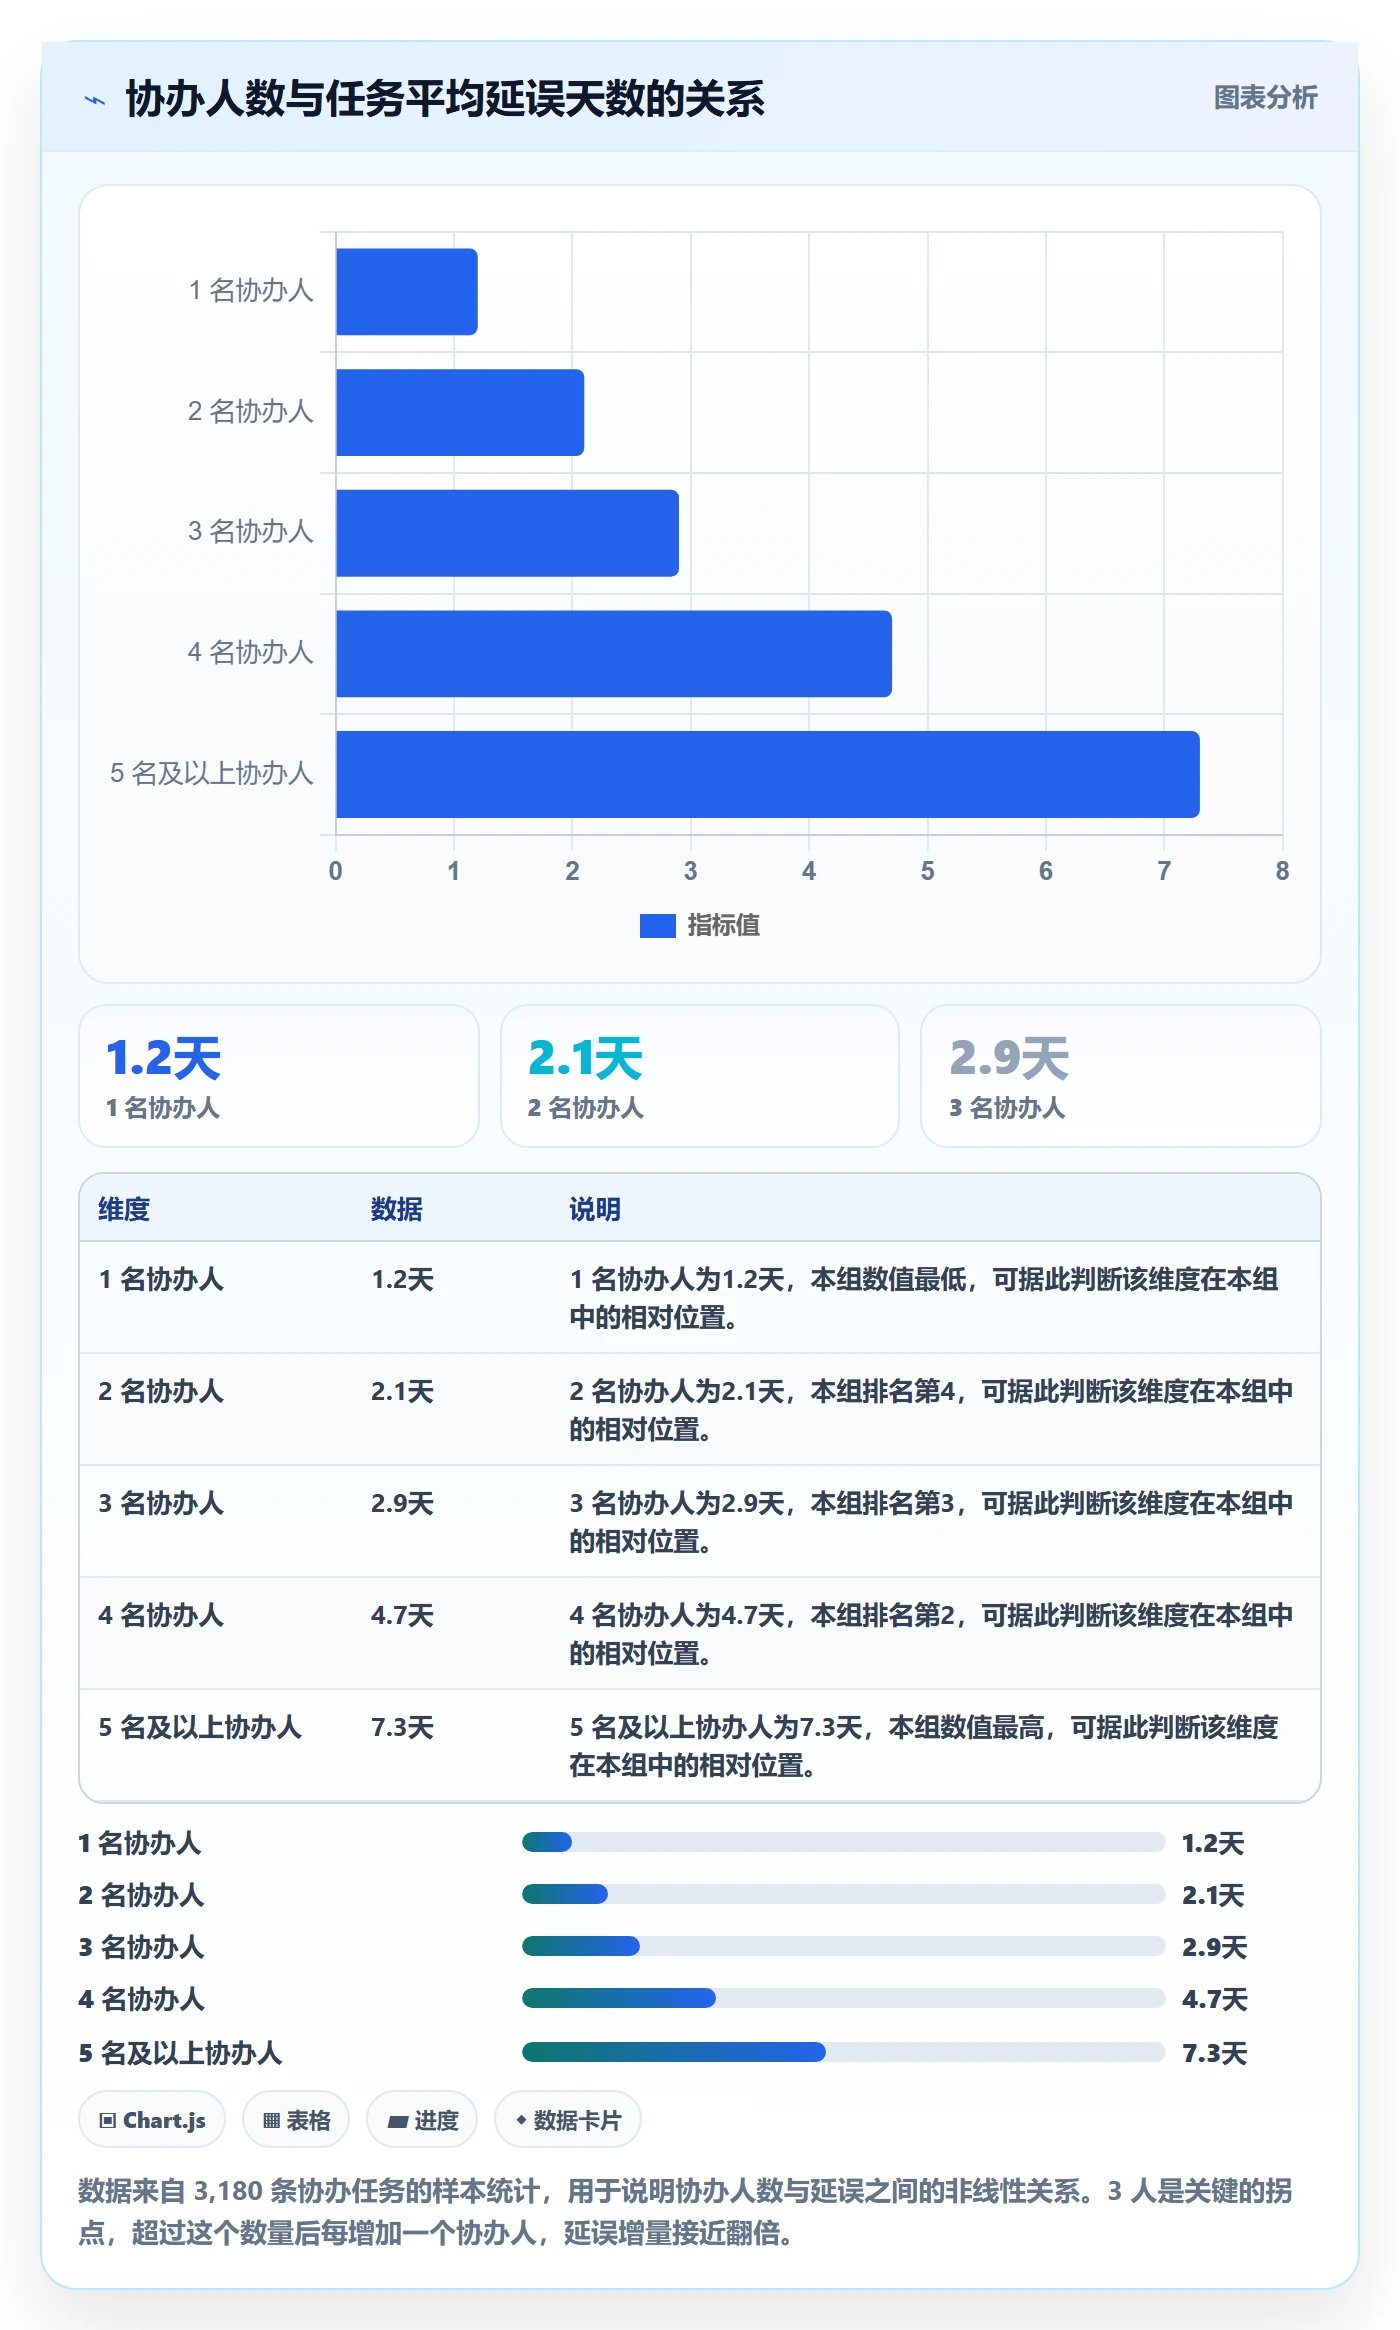Open the 2.1天 data card
This screenshot has height=2330, width=1400.
click(700, 1076)
